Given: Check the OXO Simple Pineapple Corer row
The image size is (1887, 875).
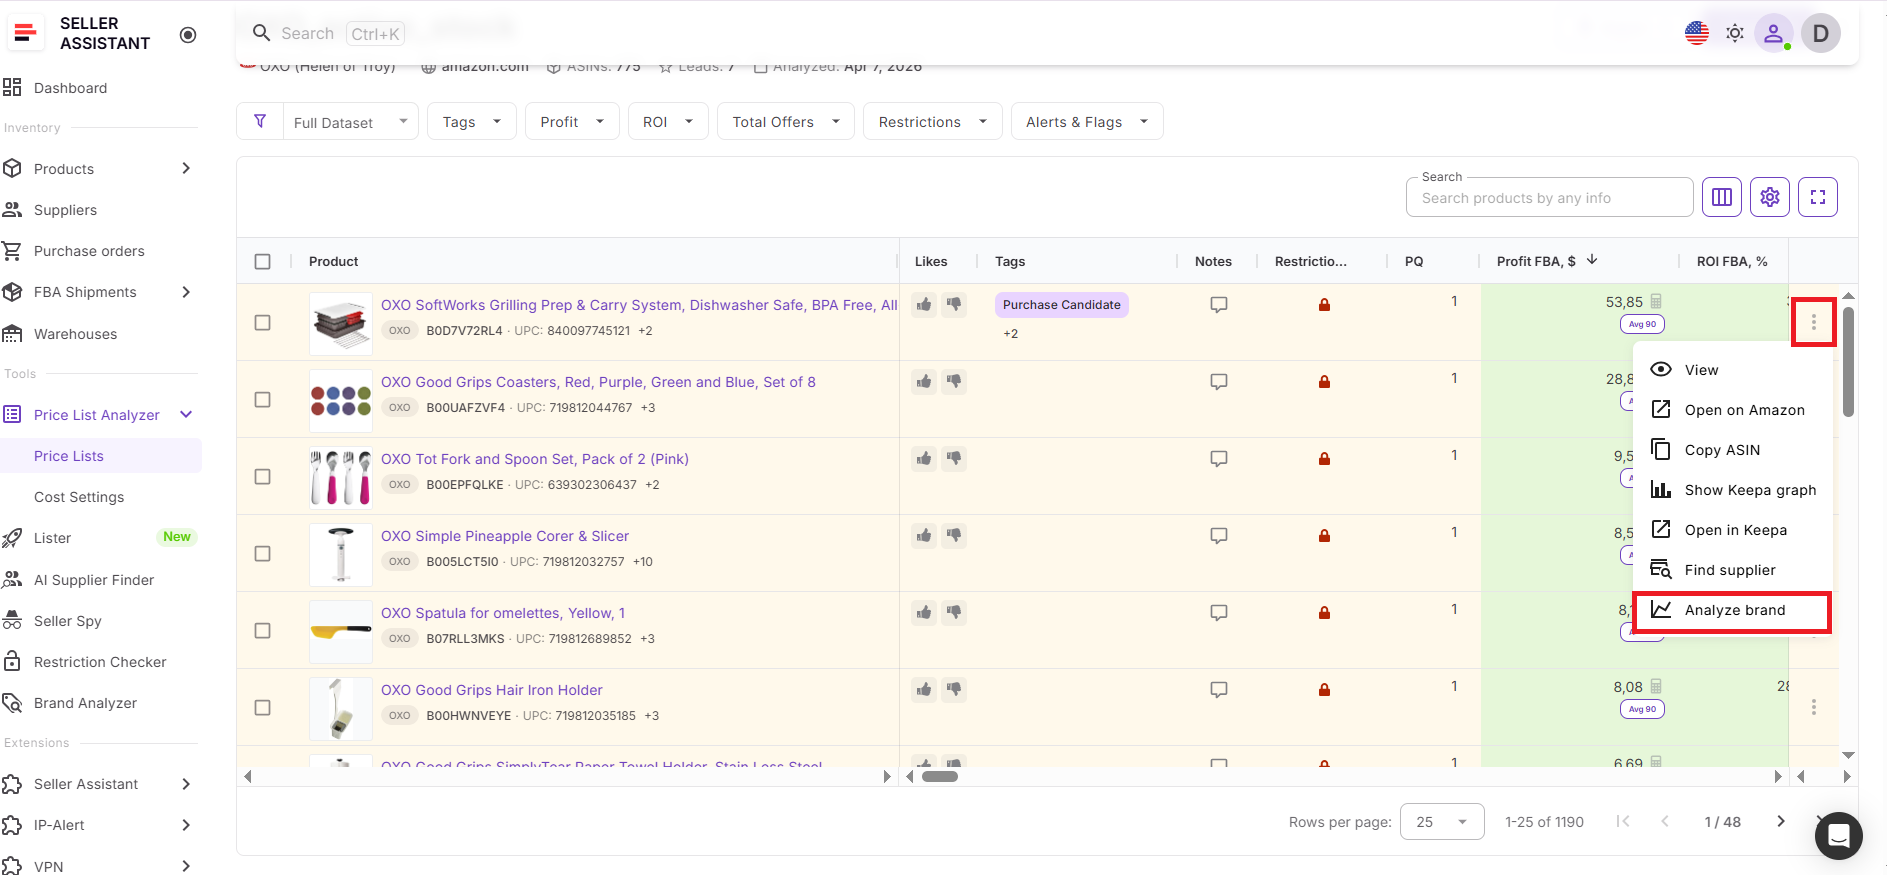Looking at the screenshot, I should (x=263, y=553).
